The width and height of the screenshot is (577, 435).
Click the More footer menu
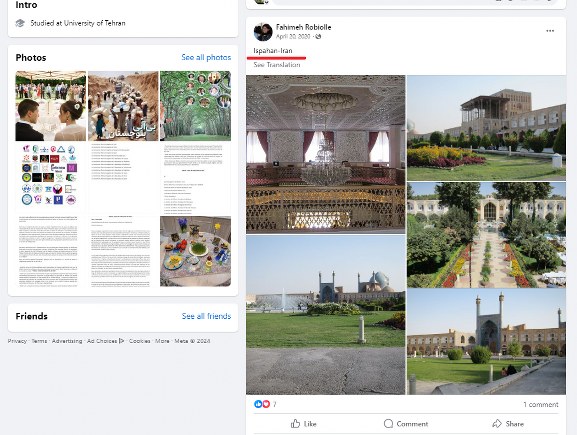(x=162, y=341)
